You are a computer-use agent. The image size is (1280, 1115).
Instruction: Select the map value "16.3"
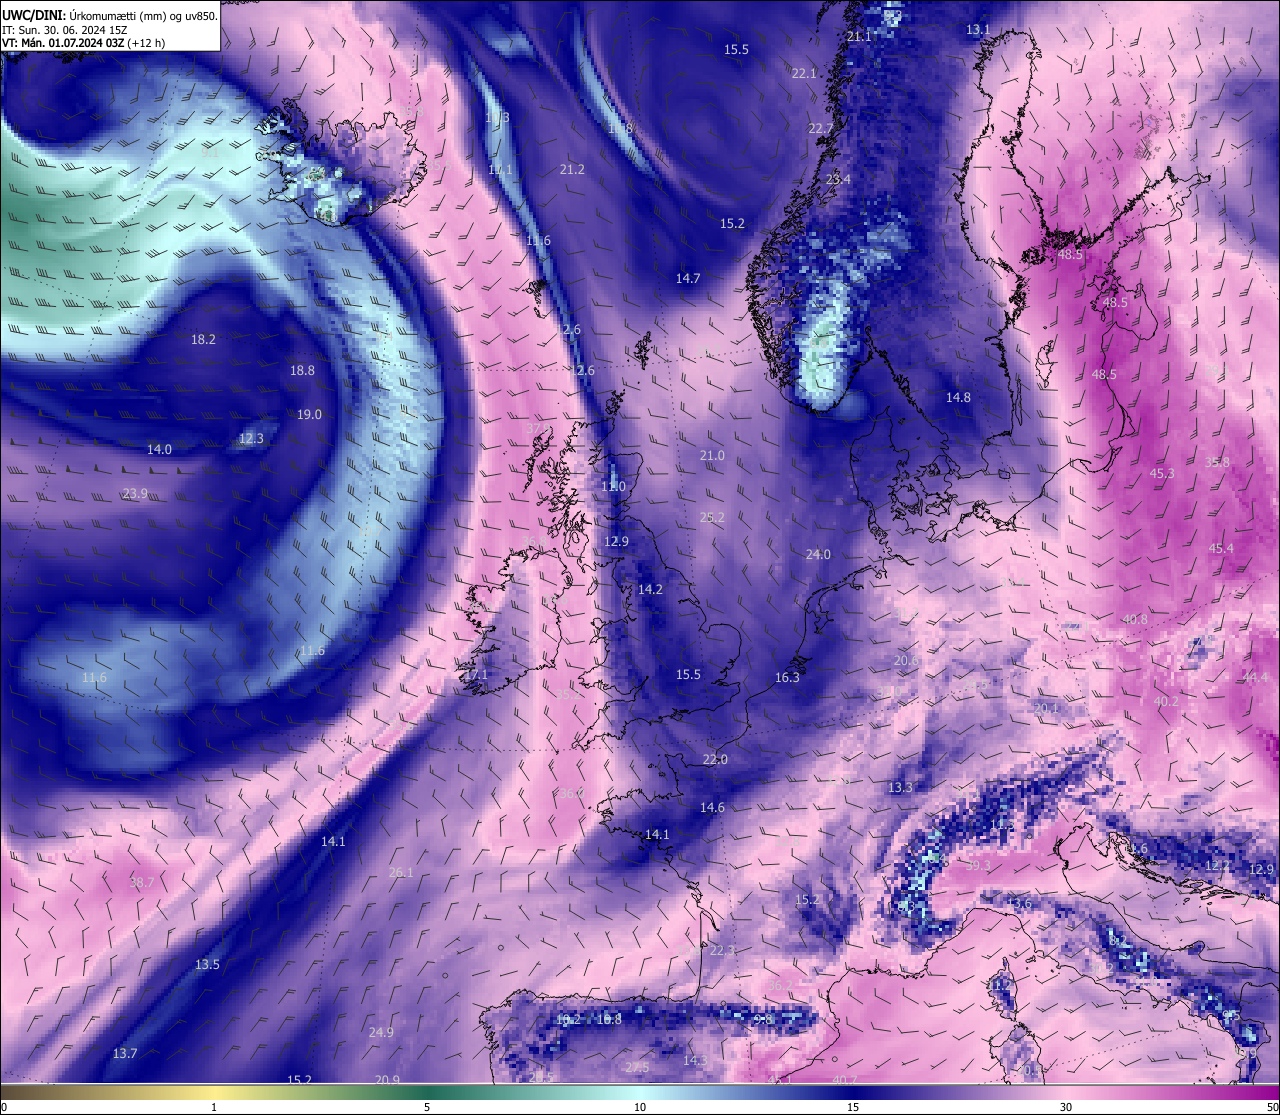pyautogui.click(x=787, y=678)
